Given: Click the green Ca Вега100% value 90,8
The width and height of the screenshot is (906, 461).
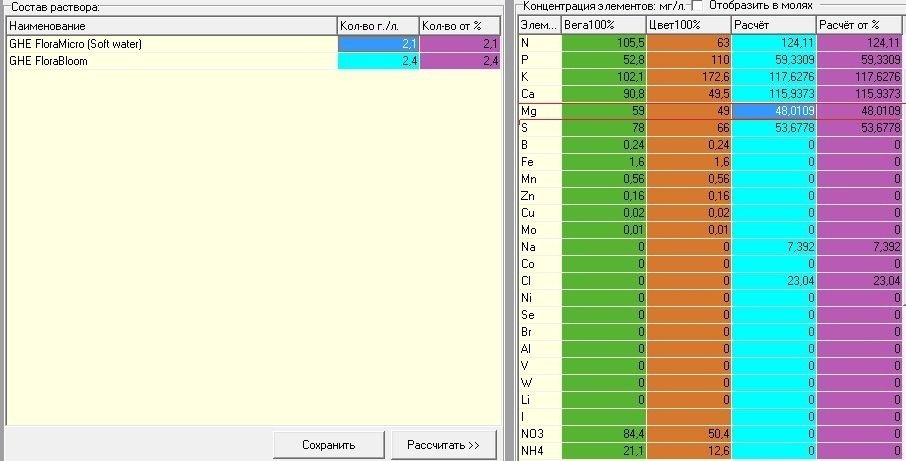Looking at the screenshot, I should point(603,94).
